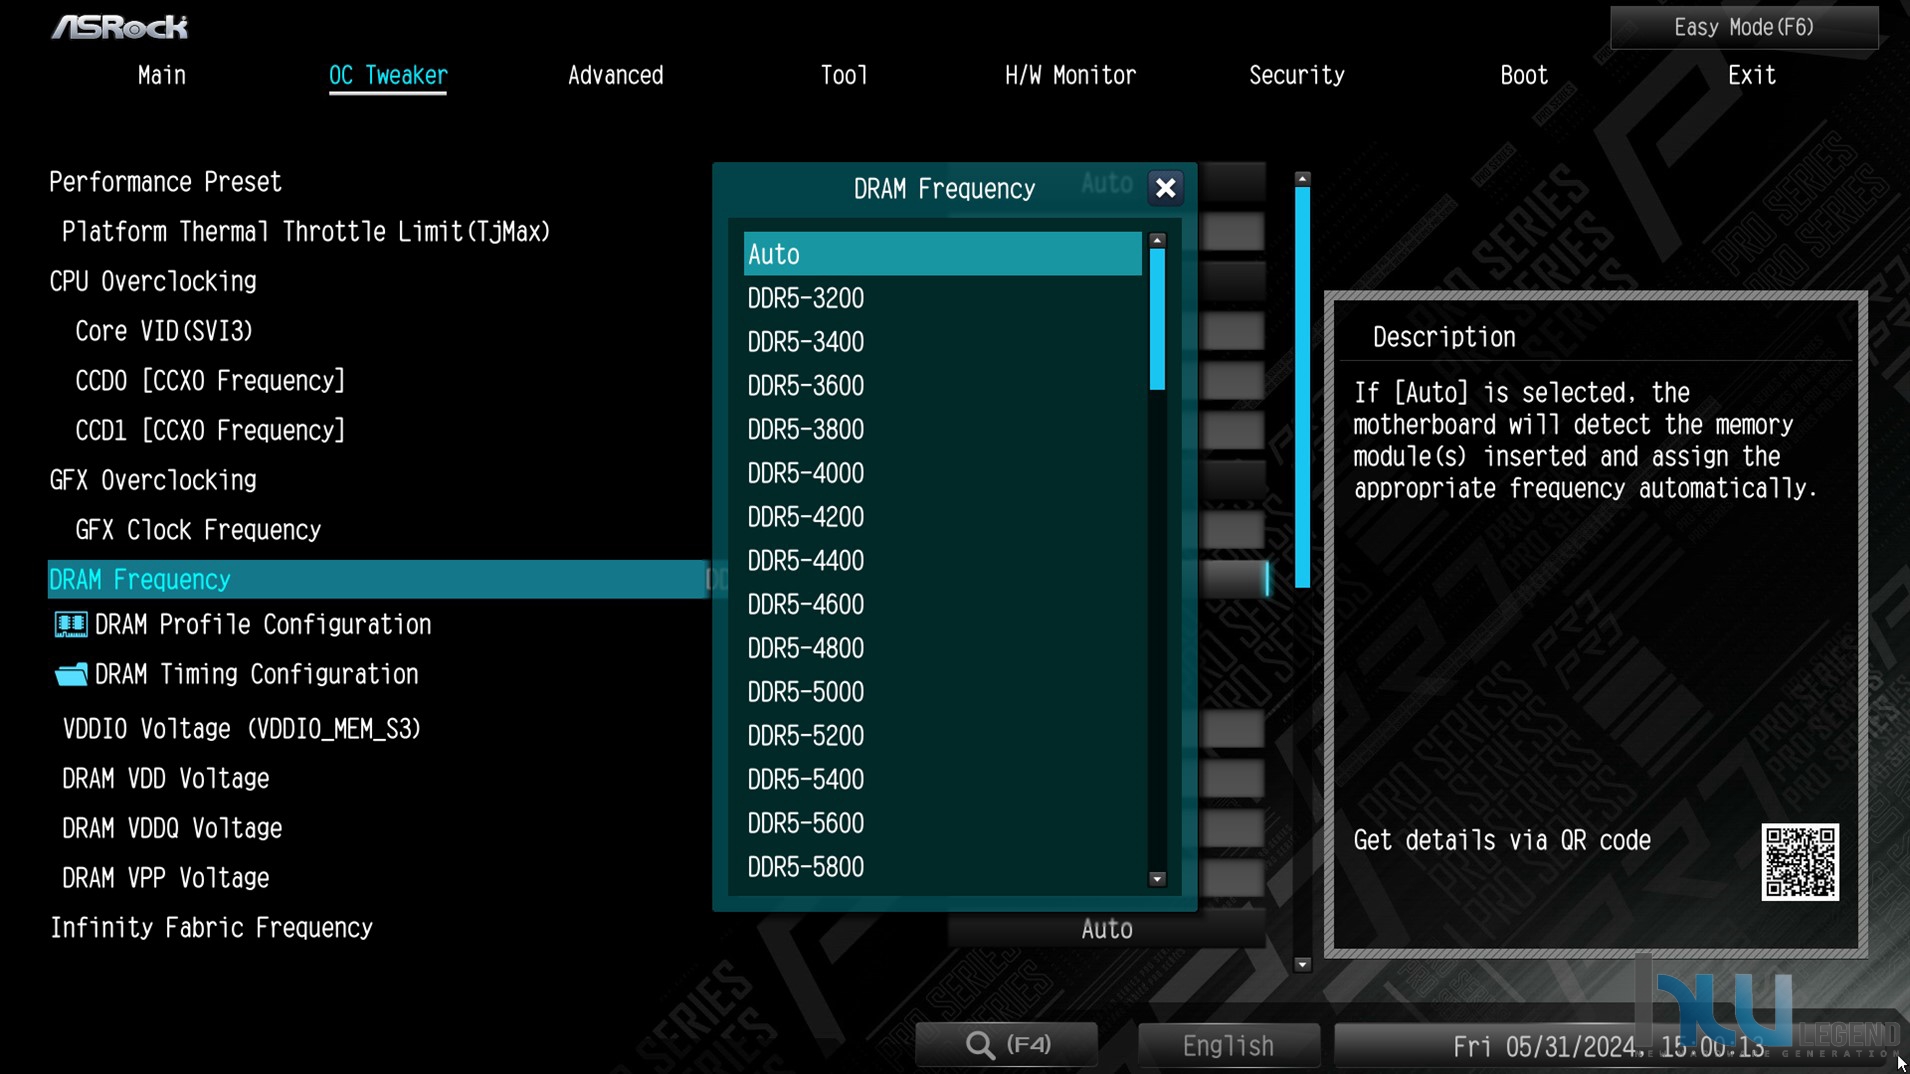This screenshot has width=1910, height=1074.
Task: Select DDR5-3400 frequency option
Action: (942, 342)
